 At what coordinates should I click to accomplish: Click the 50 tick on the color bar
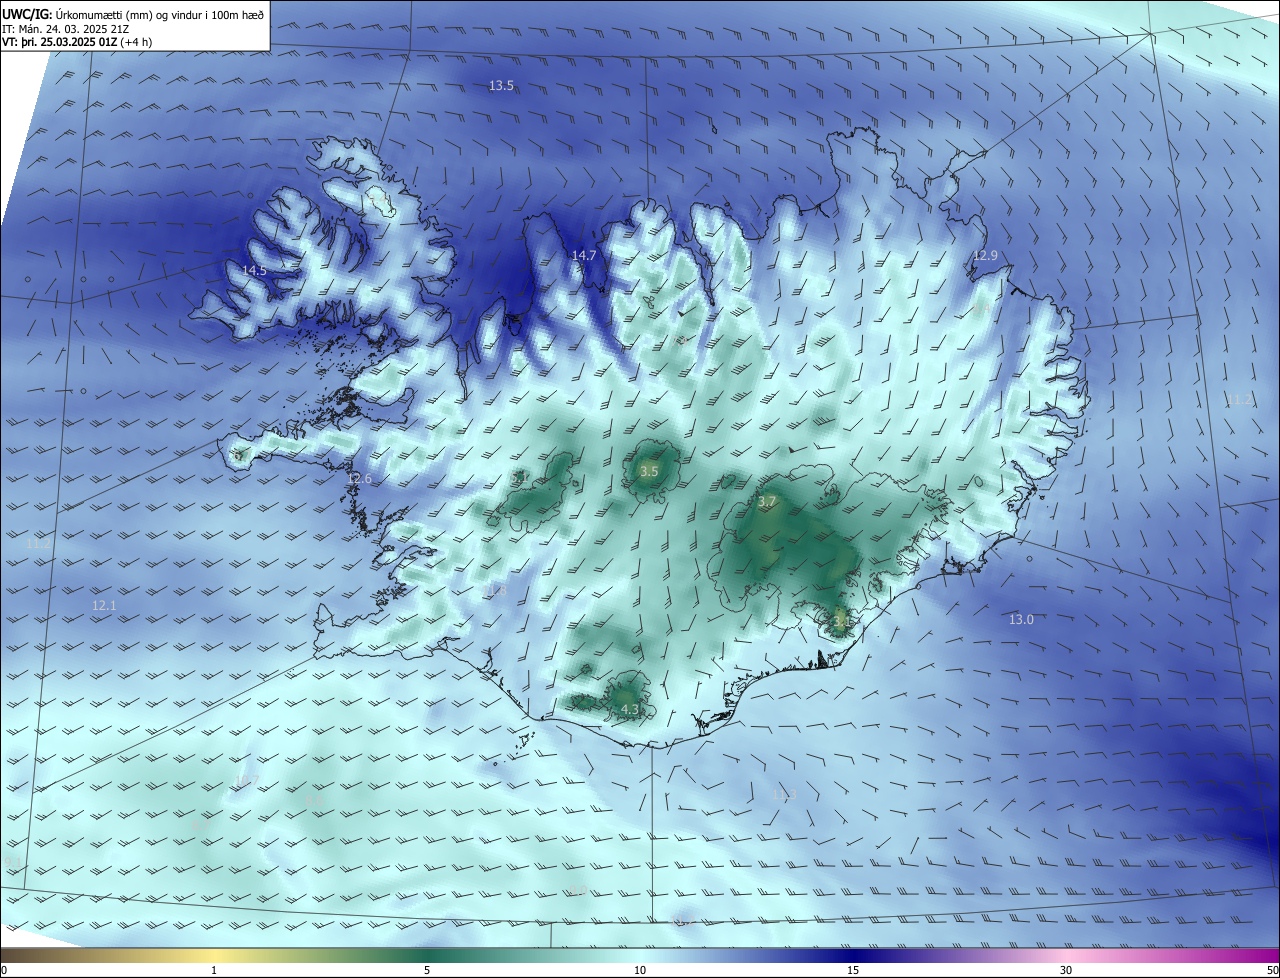(x=1272, y=970)
